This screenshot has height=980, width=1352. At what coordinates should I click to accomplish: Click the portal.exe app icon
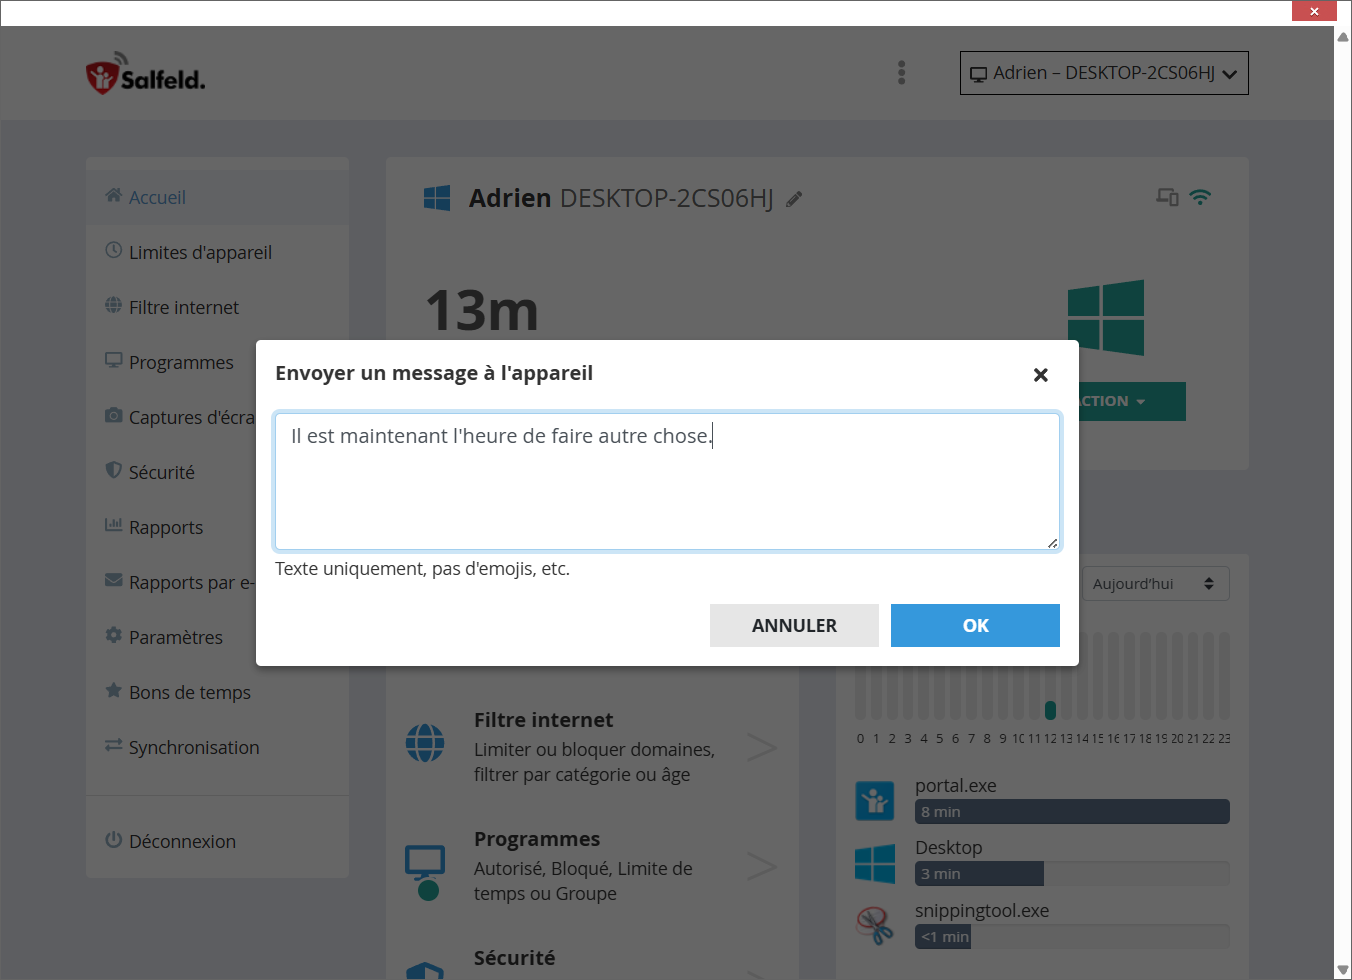click(x=875, y=801)
